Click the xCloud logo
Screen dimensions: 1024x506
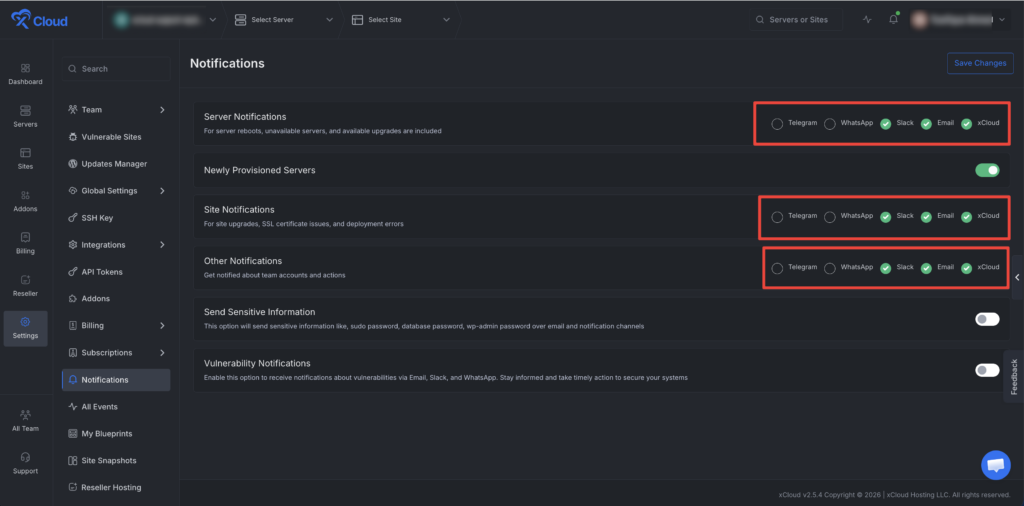(x=39, y=20)
